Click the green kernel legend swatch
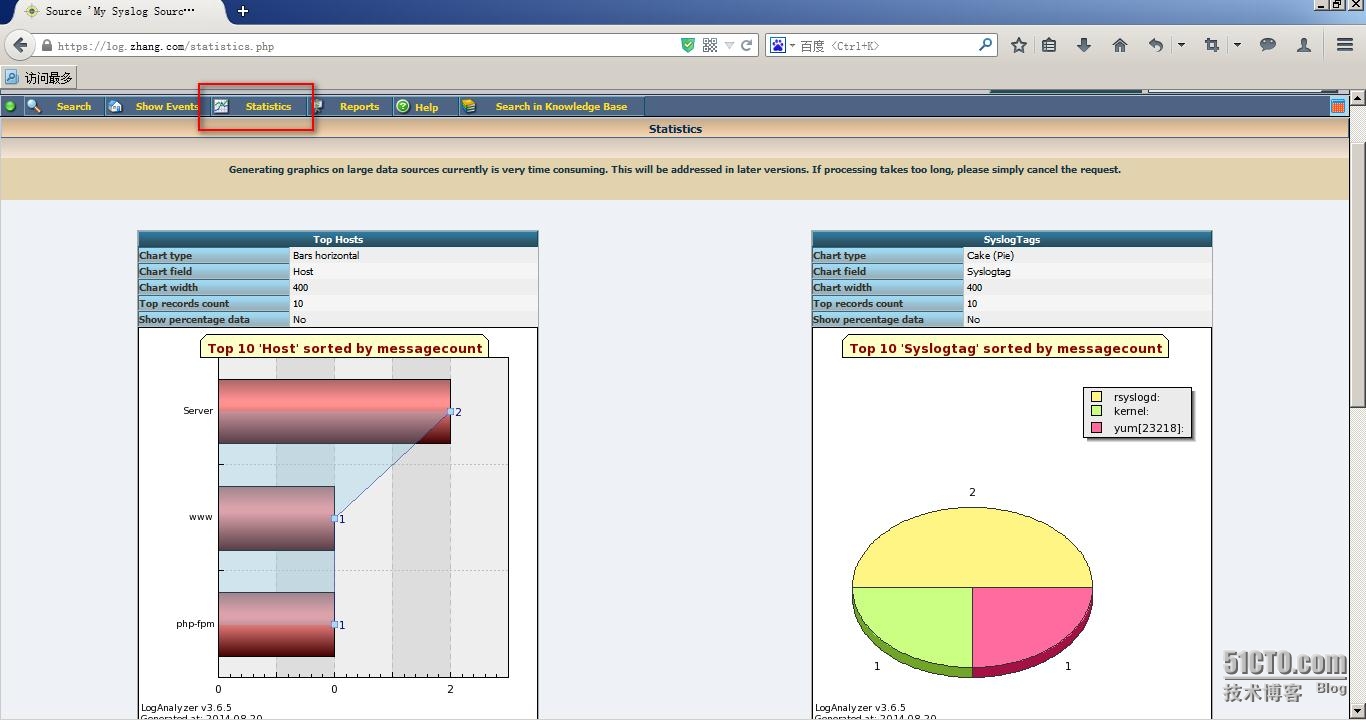The height and width of the screenshot is (721, 1366). coord(1096,411)
